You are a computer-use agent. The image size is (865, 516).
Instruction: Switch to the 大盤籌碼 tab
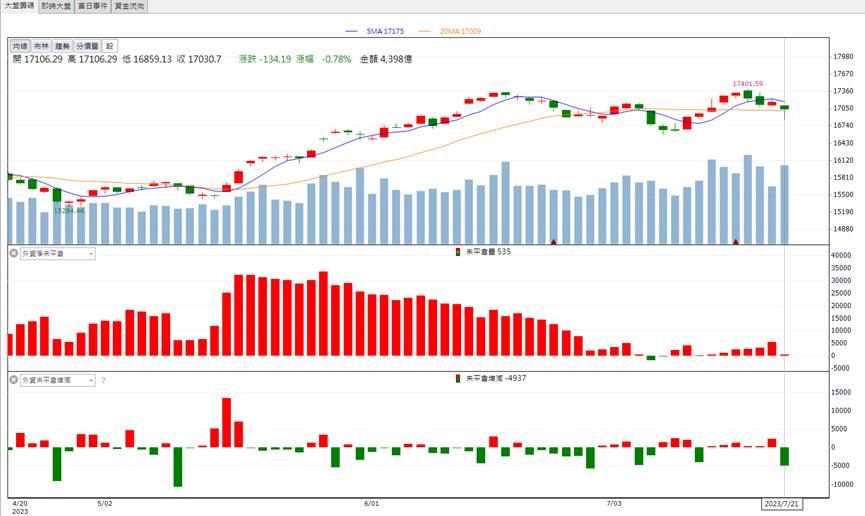pos(19,6)
